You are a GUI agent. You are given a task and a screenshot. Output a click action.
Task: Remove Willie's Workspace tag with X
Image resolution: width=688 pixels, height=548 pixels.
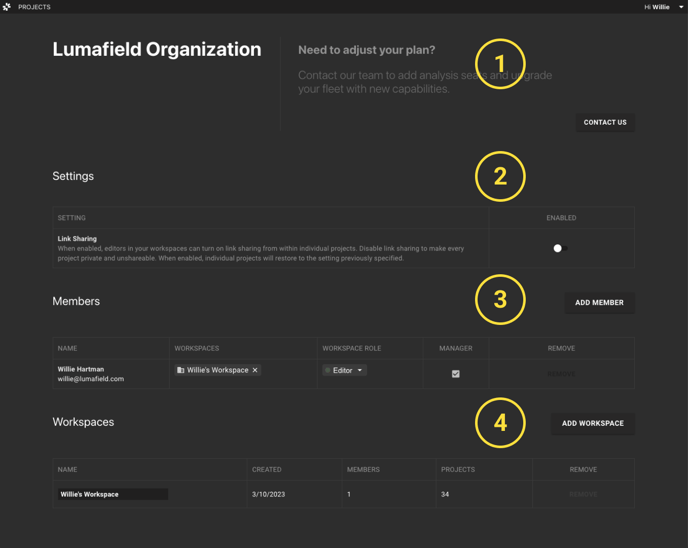pyautogui.click(x=255, y=370)
